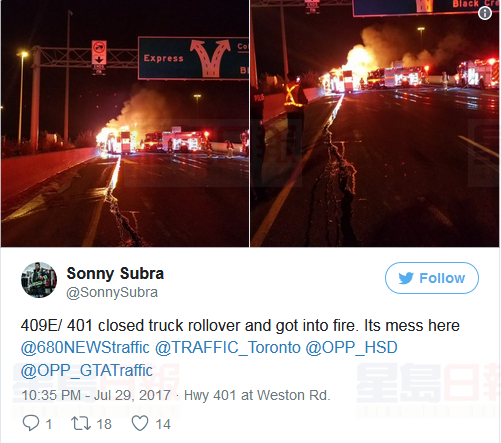Click the @SonnySubra handle
Image resolution: width=501 pixels, height=443 pixels.
112,292
